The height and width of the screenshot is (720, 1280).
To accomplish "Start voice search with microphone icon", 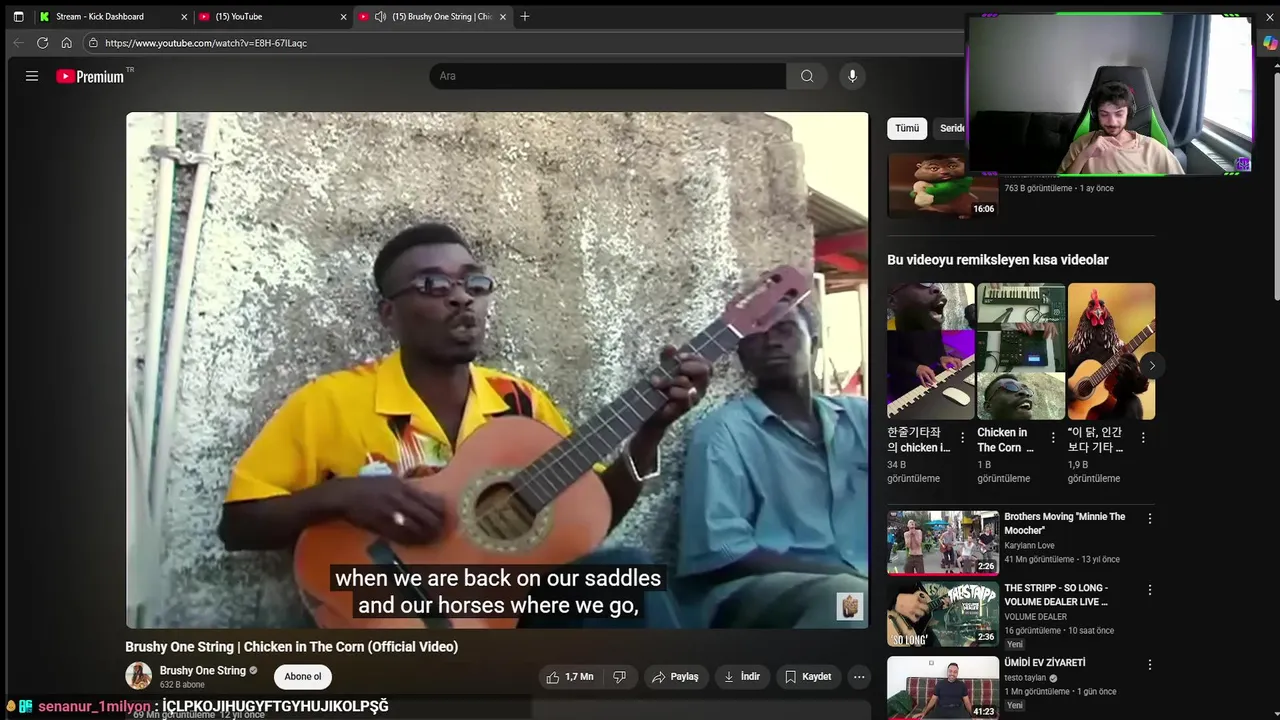I will coord(852,76).
